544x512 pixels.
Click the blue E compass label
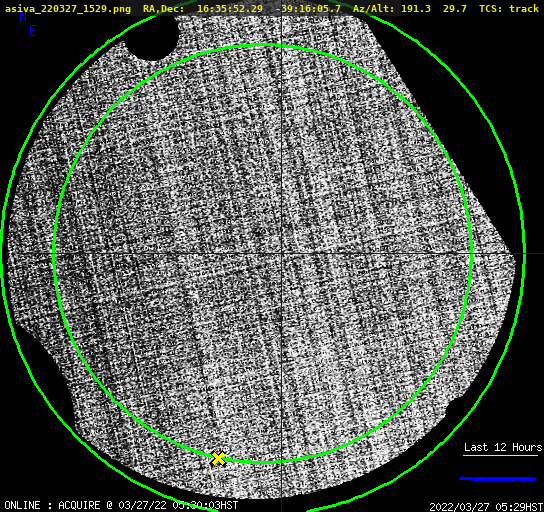[x=33, y=31]
